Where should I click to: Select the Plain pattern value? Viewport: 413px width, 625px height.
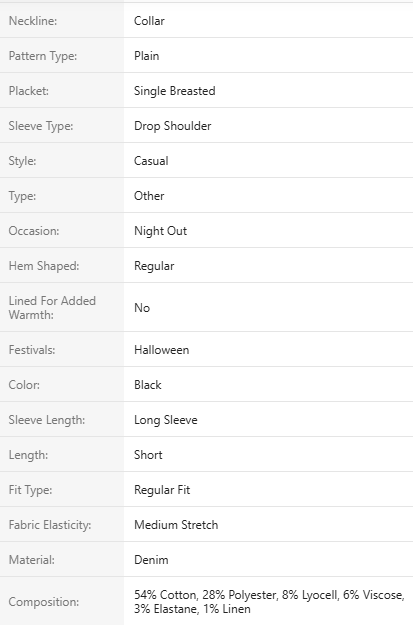[x=146, y=56]
